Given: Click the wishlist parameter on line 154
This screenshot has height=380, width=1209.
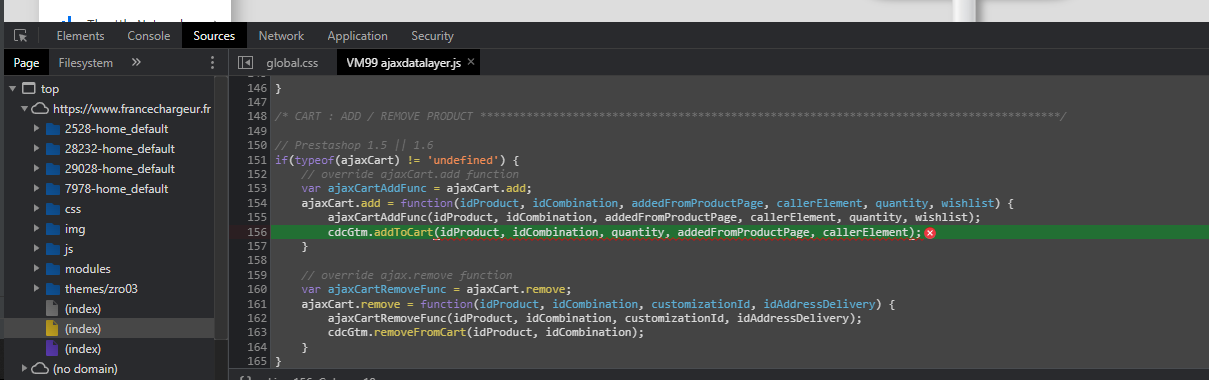Looking at the screenshot, I should 968,203.
